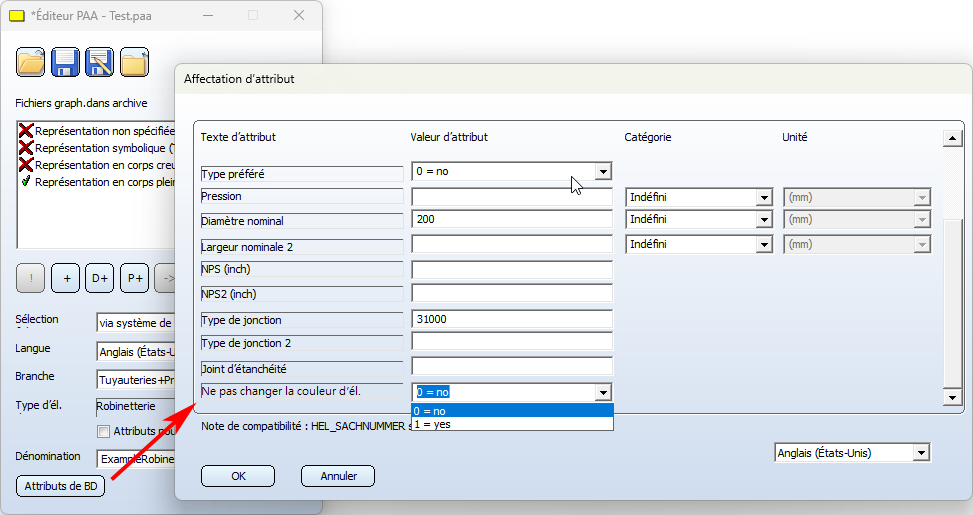Click the Diamètre nominal field containing 200
This screenshot has width=973, height=515.
(511, 219)
